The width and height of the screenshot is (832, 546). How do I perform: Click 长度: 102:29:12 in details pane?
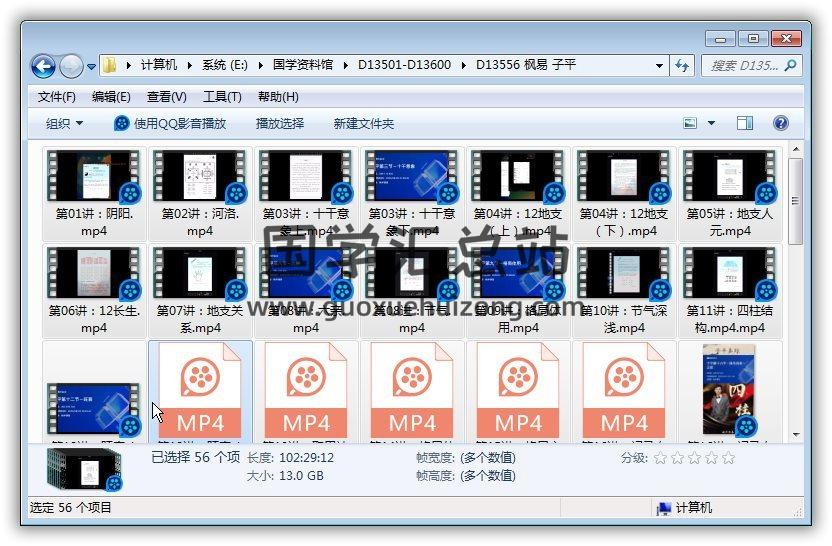pyautogui.click(x=290, y=457)
